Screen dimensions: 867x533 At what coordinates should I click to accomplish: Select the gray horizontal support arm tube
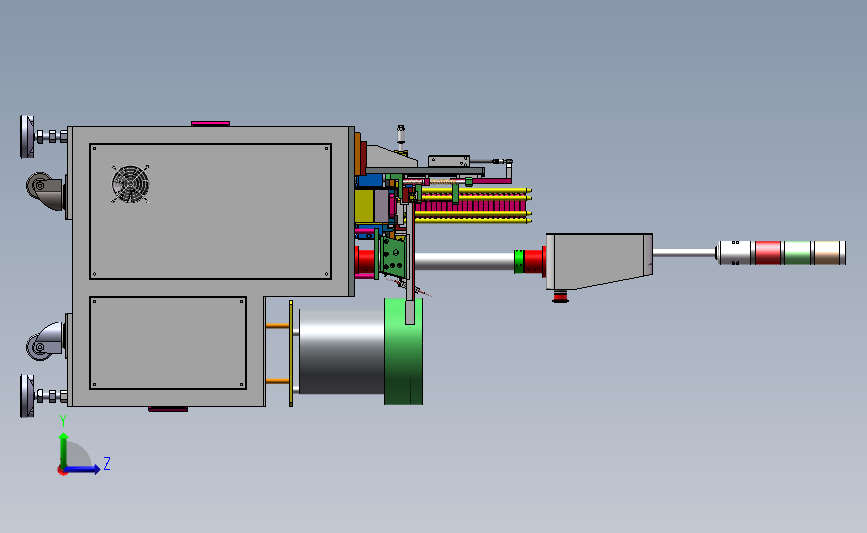(464, 262)
